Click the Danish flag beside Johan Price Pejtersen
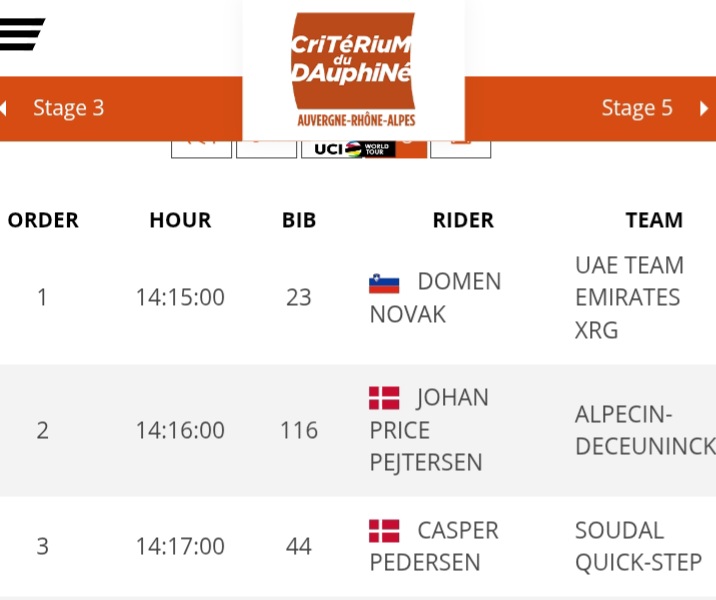Viewport: 716px width, 600px height. (384, 399)
